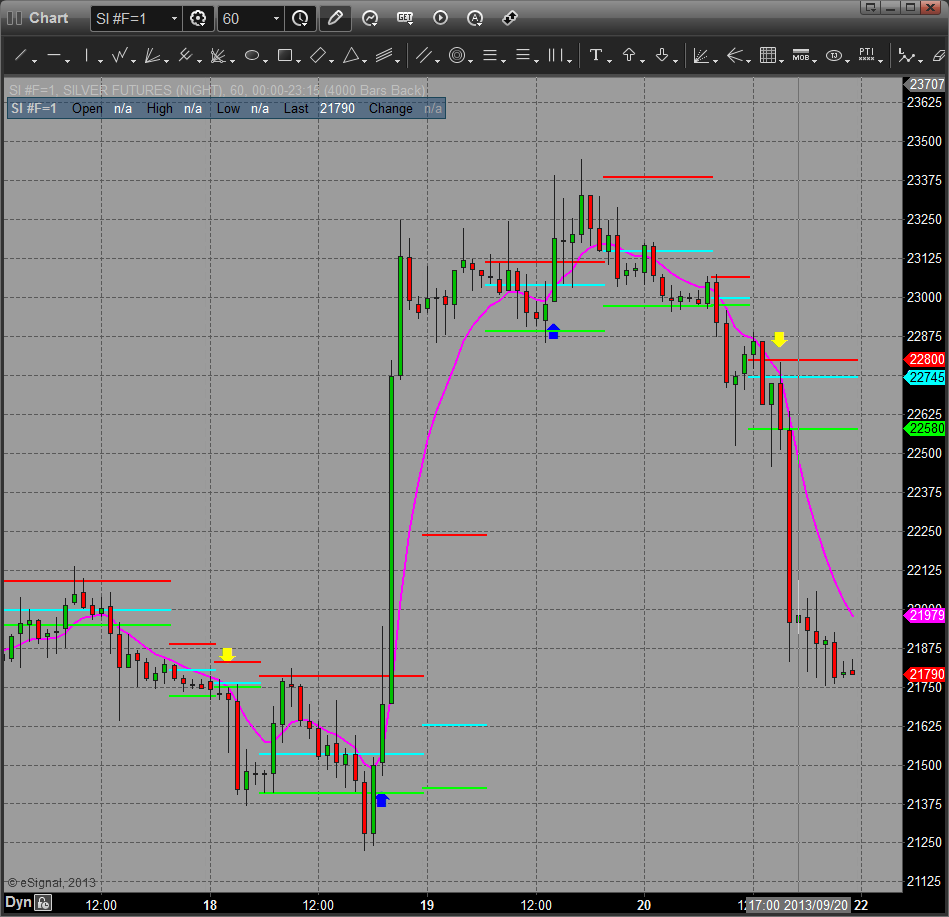Click the 22745 cyan price marker
The width and height of the screenshot is (949, 917).
point(925,377)
